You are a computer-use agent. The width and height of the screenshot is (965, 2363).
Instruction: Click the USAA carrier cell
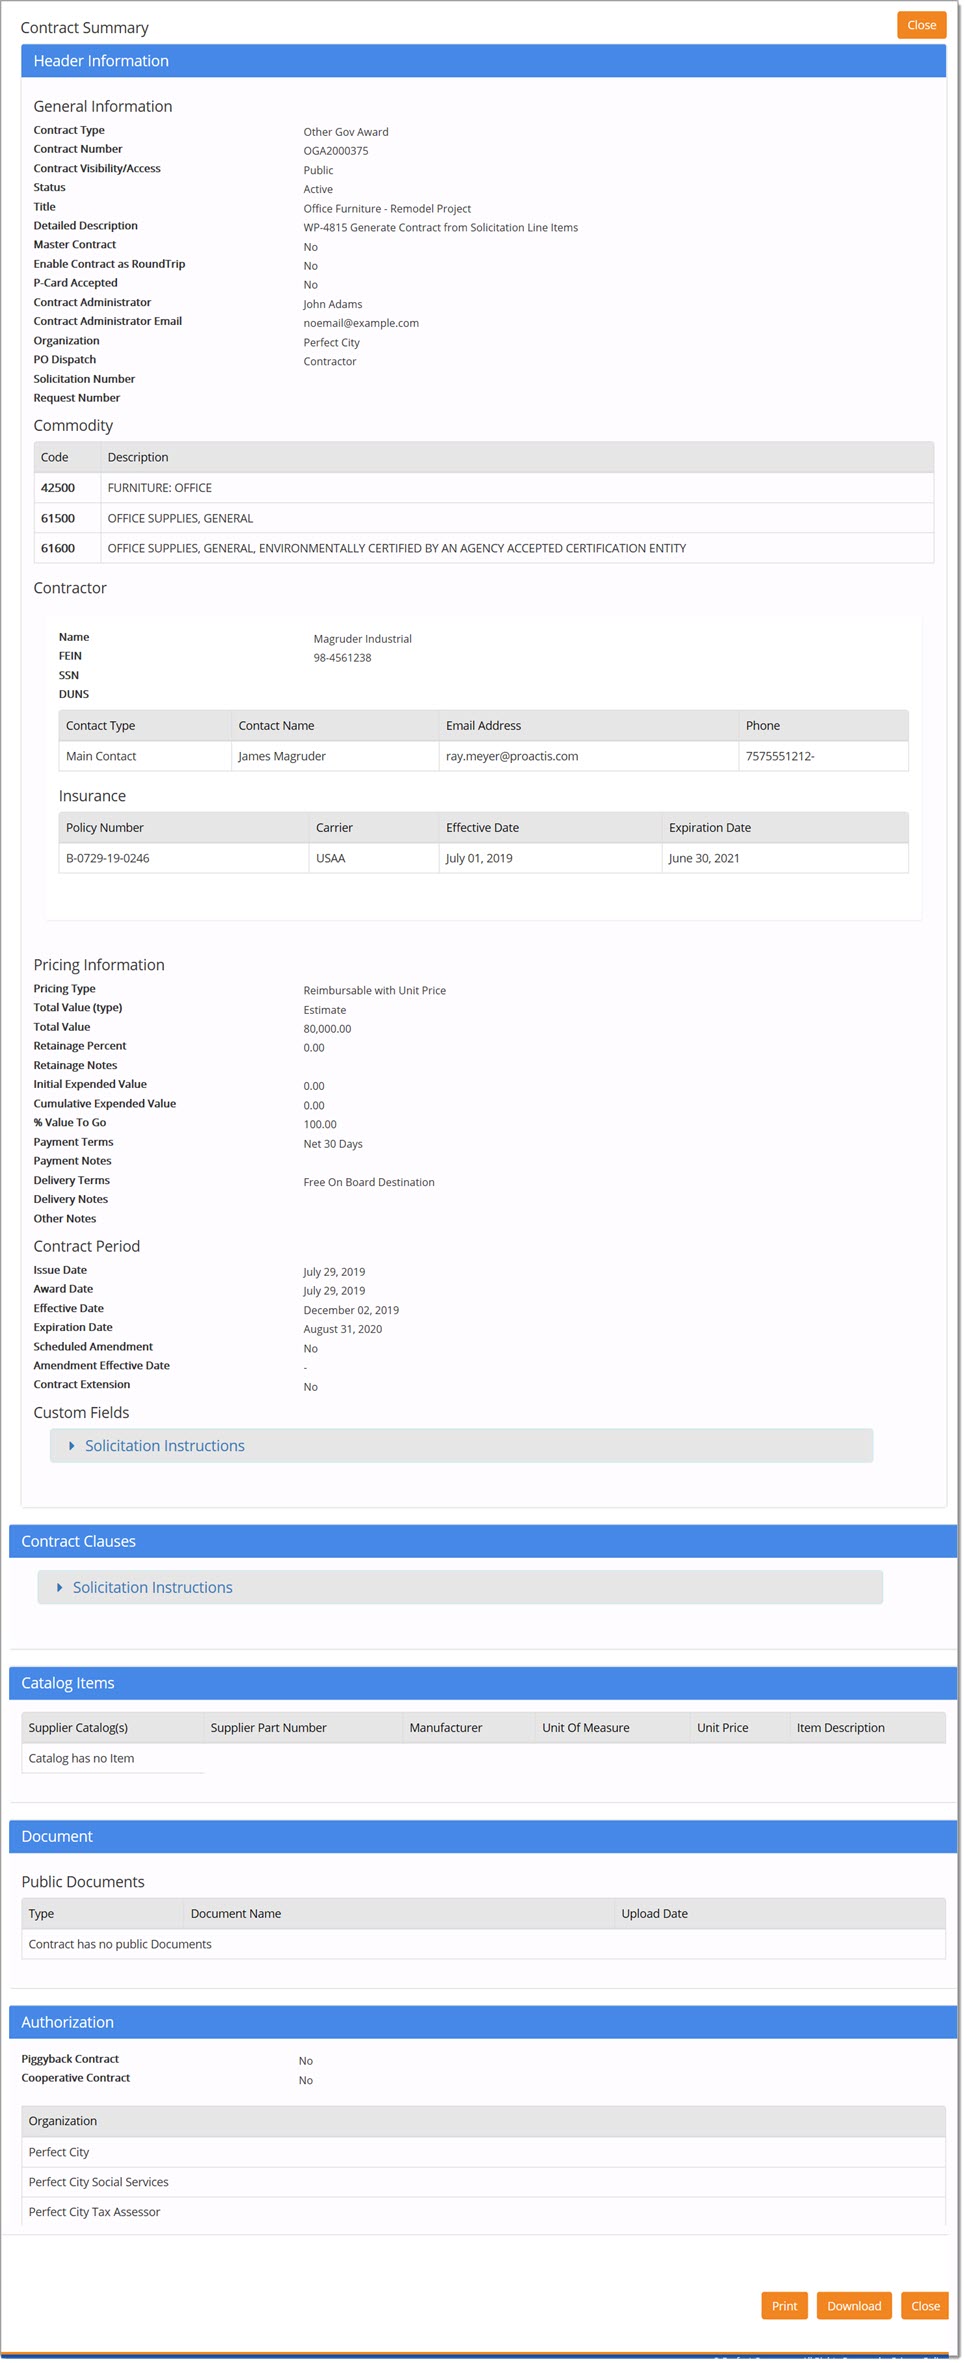click(374, 858)
